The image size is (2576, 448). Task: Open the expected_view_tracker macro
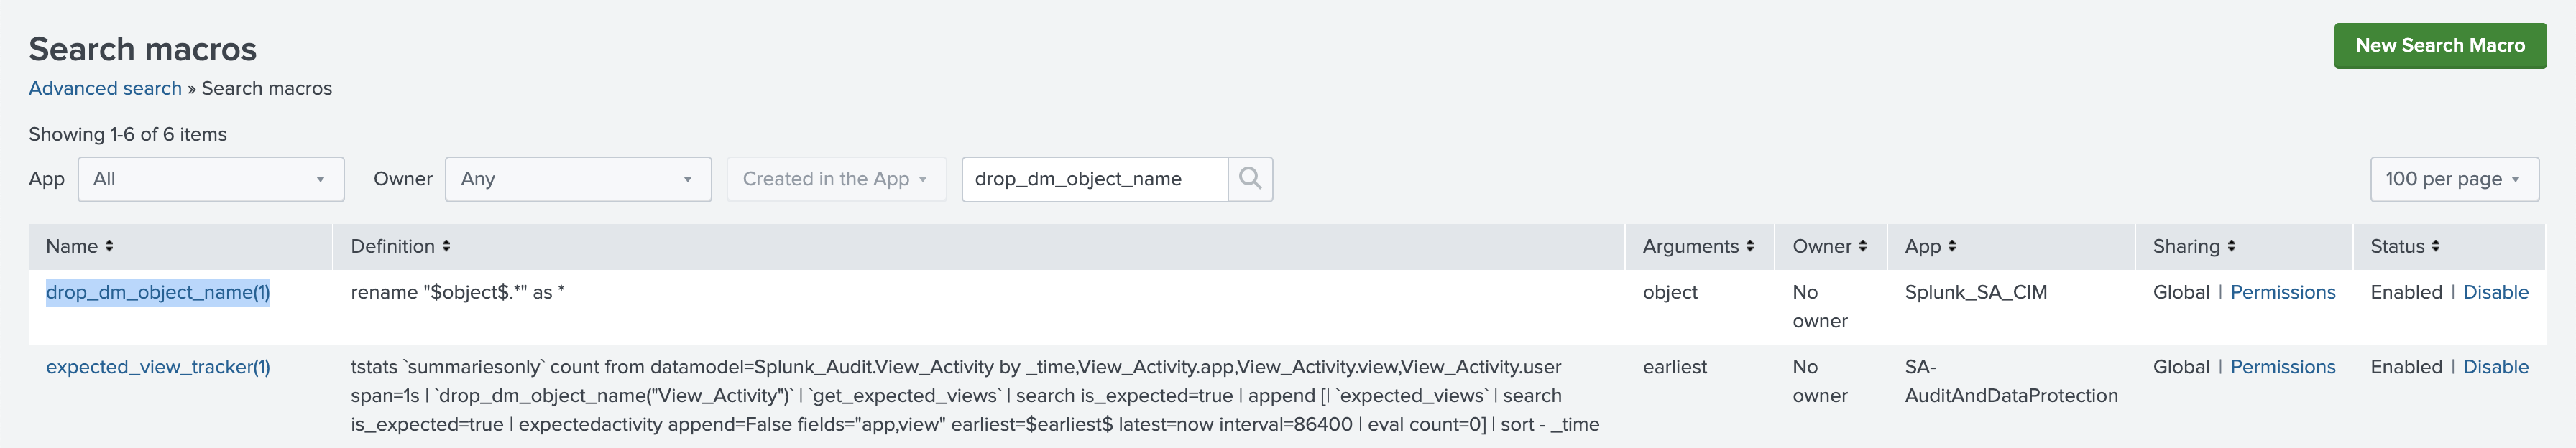(159, 366)
